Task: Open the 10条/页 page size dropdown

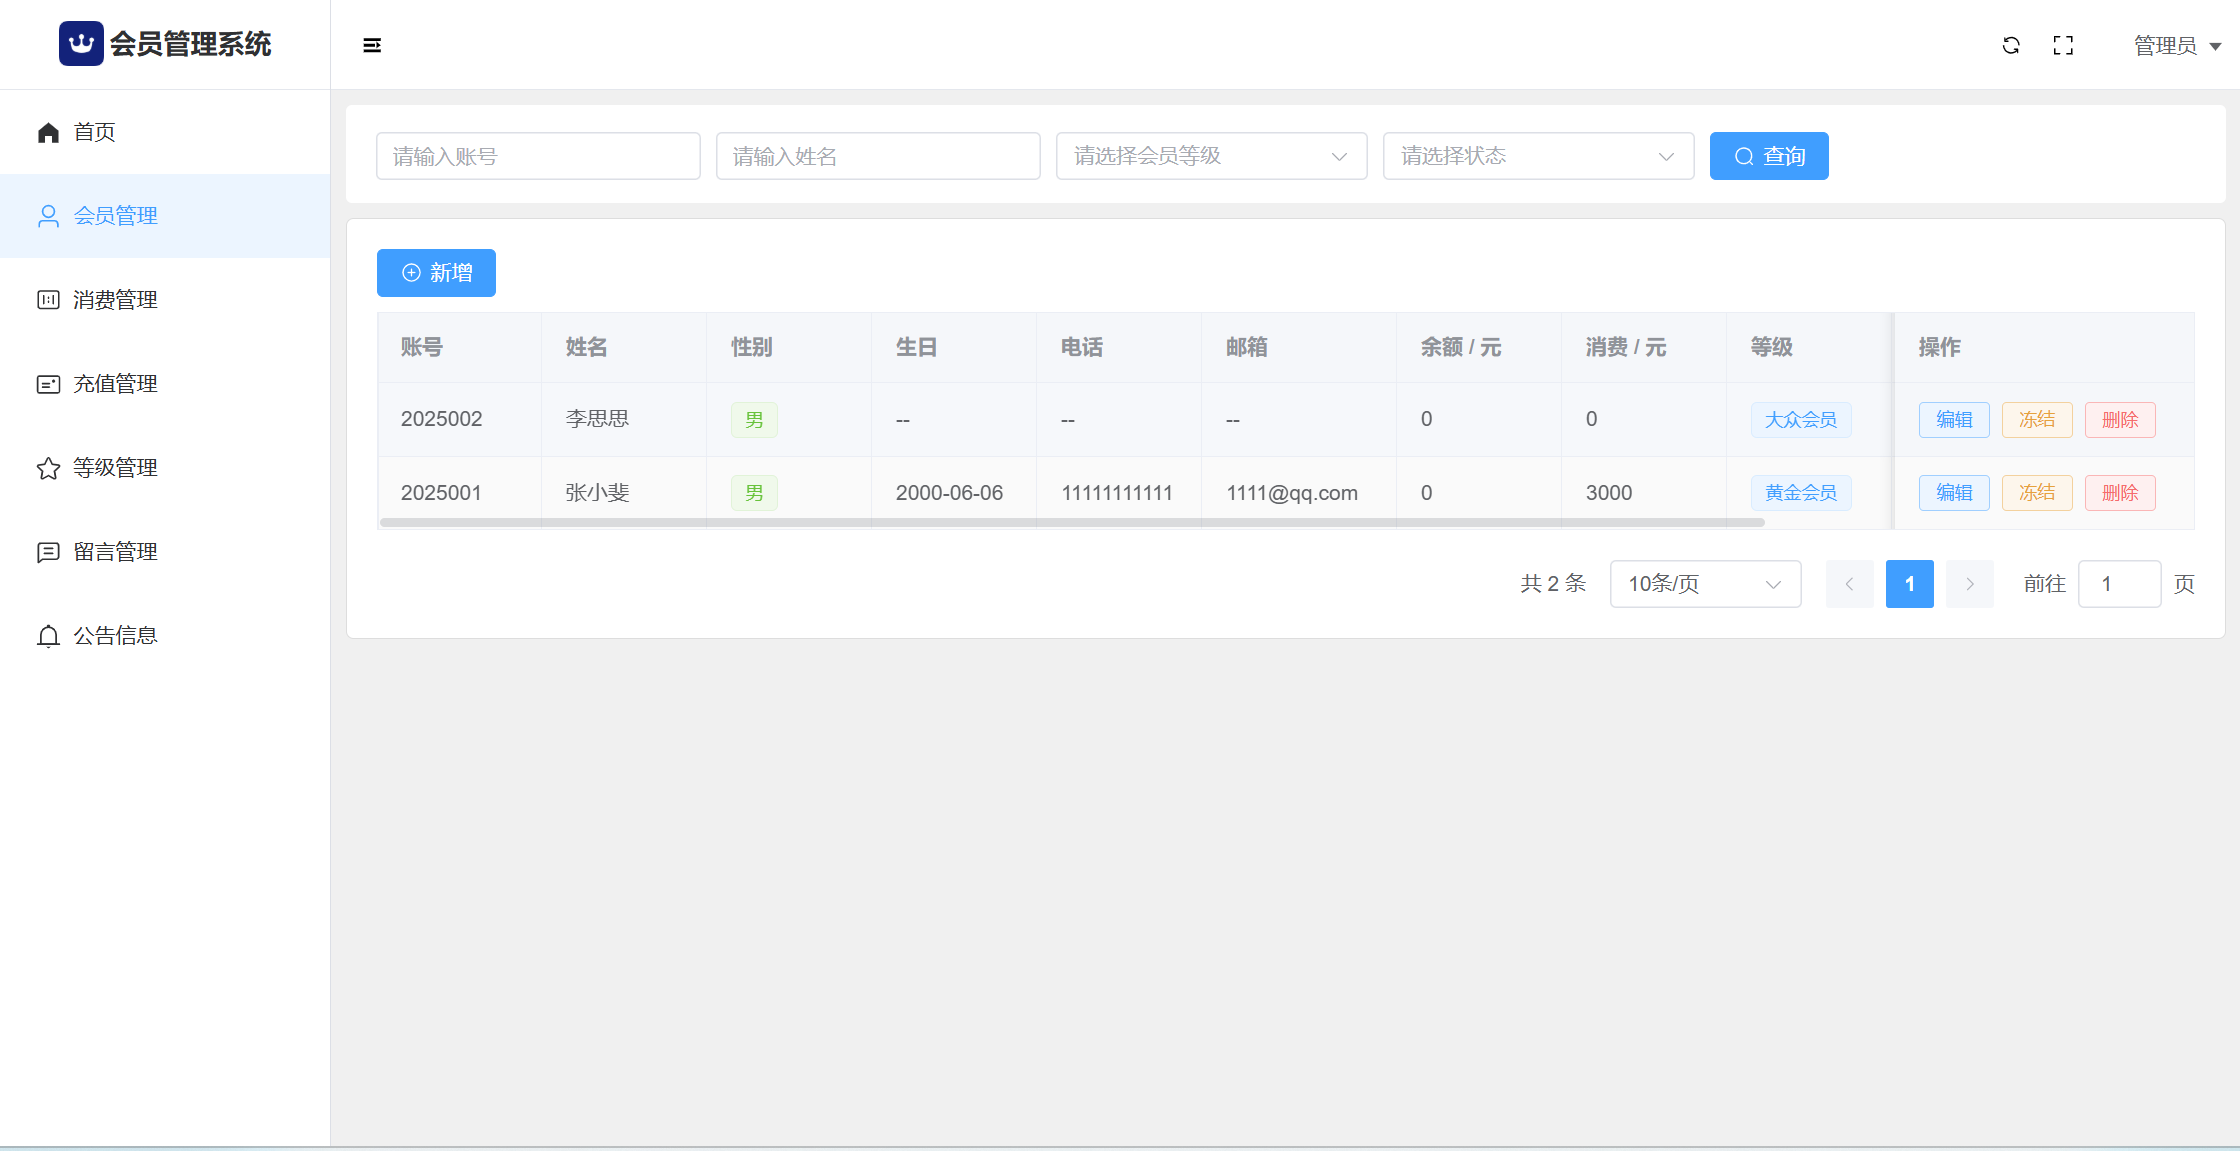Action: [1705, 584]
